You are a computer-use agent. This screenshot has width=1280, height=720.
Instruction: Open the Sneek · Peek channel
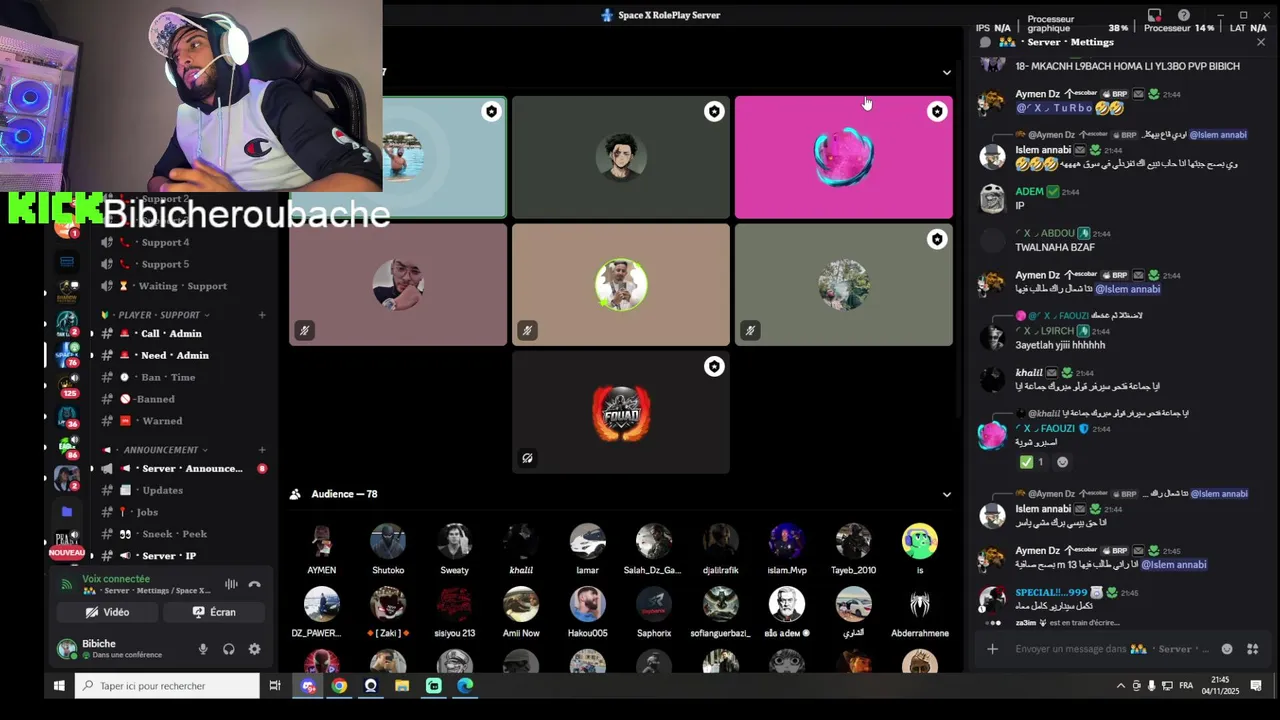point(174,534)
